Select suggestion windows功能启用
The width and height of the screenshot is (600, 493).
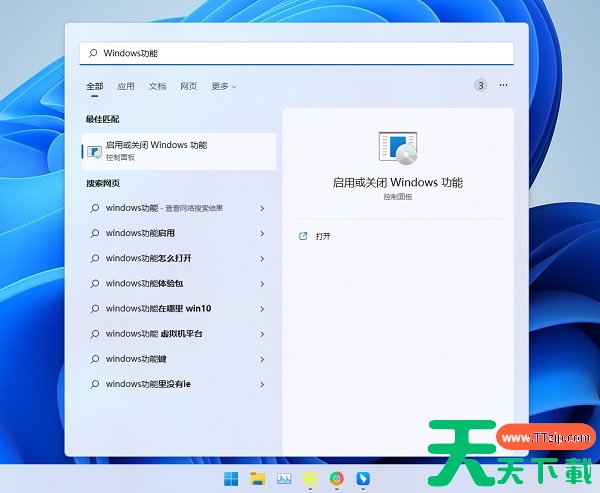[177, 233]
